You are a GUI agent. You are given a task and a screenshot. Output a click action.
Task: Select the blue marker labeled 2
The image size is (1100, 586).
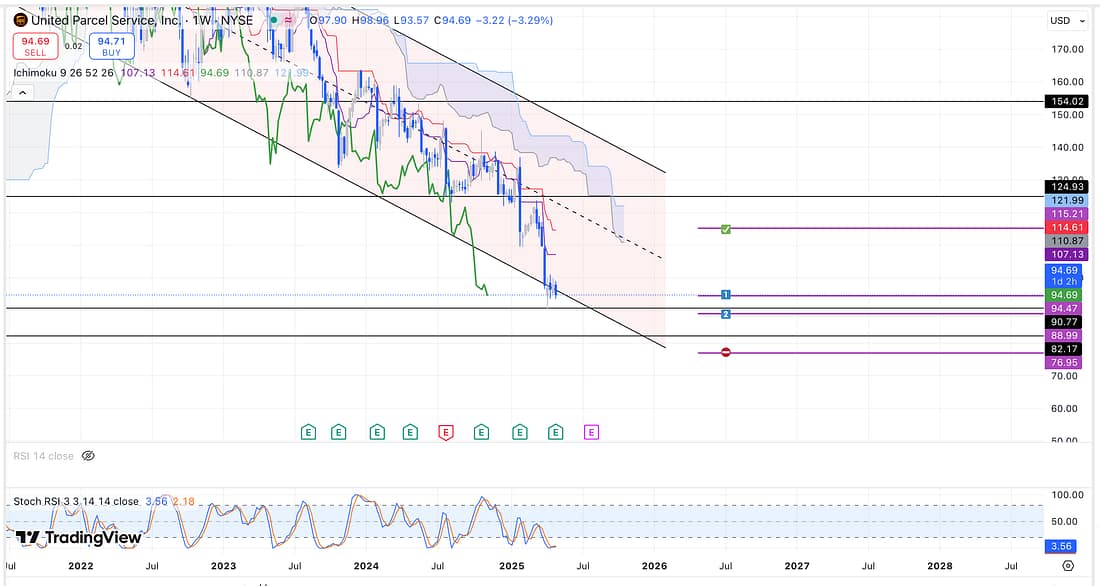click(x=726, y=314)
